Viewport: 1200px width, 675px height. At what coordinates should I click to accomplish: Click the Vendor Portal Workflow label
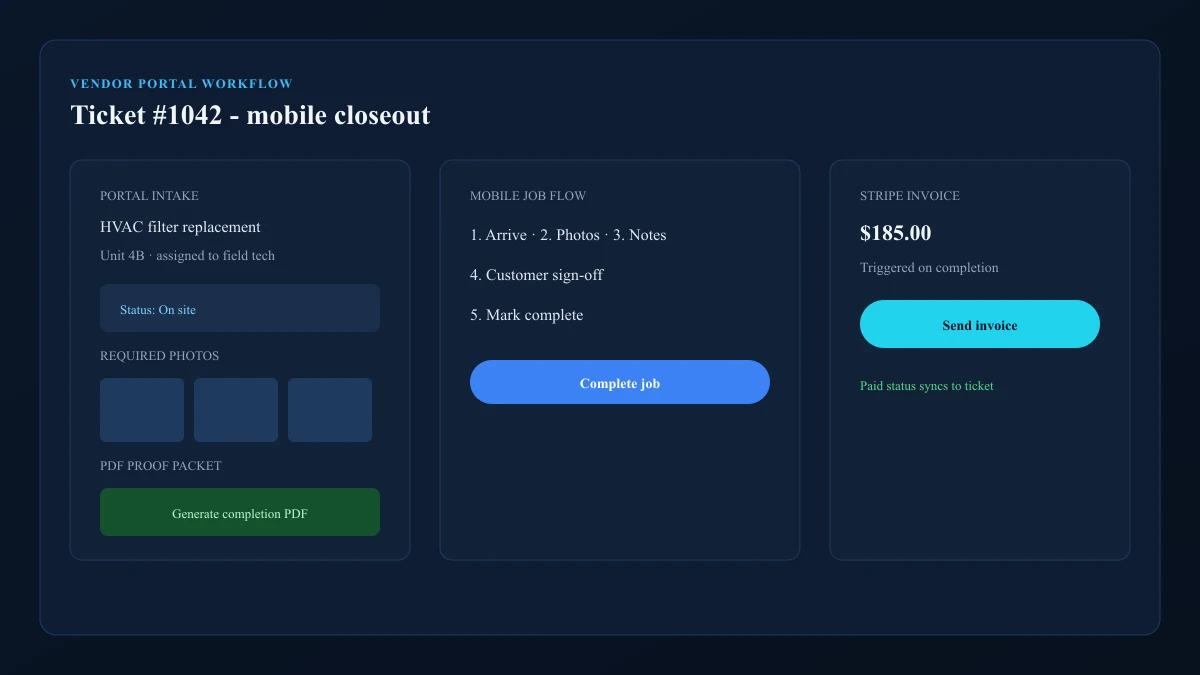181,84
